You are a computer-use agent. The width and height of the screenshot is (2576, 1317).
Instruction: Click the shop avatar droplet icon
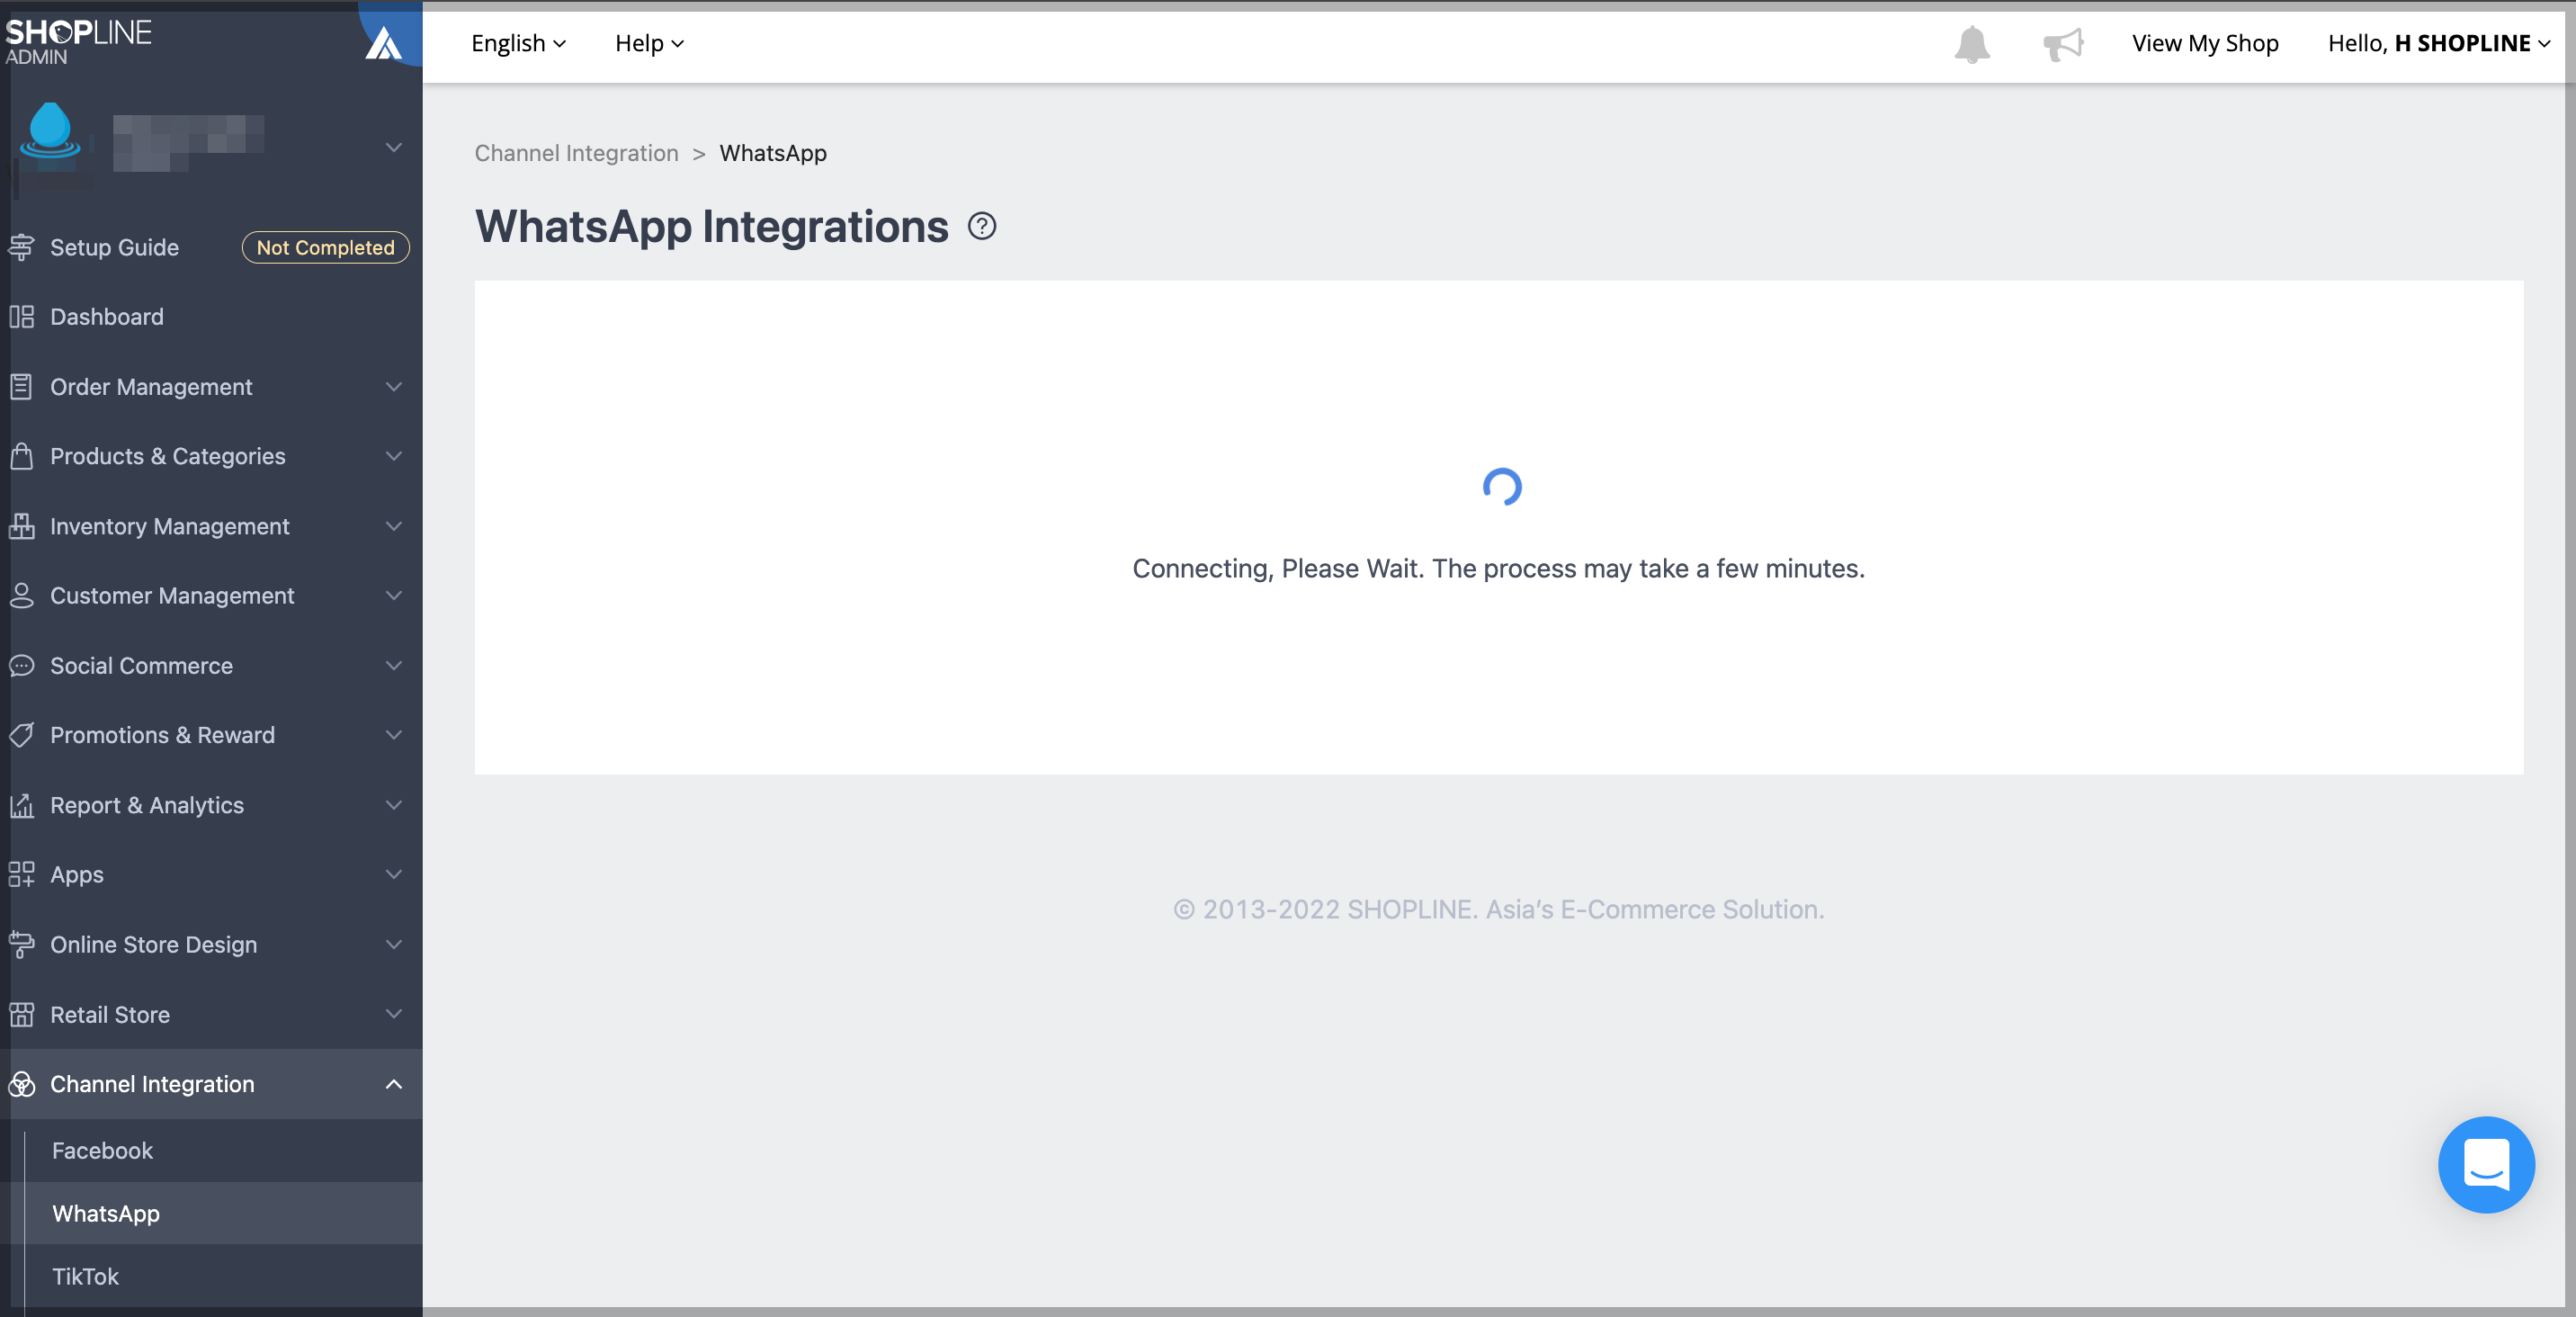[x=50, y=132]
